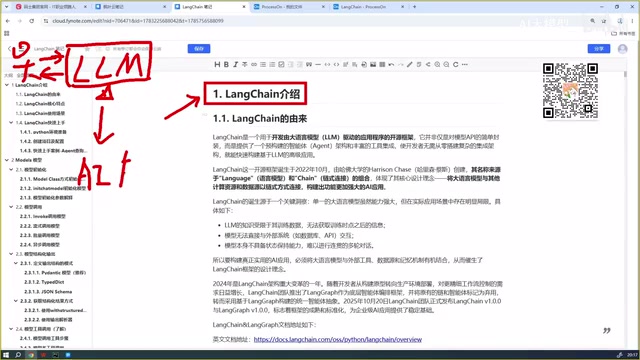Insert inline code with the first angle-bracket icon
Image resolution: width=640 pixels, height=360 pixels.
[x=327, y=64]
